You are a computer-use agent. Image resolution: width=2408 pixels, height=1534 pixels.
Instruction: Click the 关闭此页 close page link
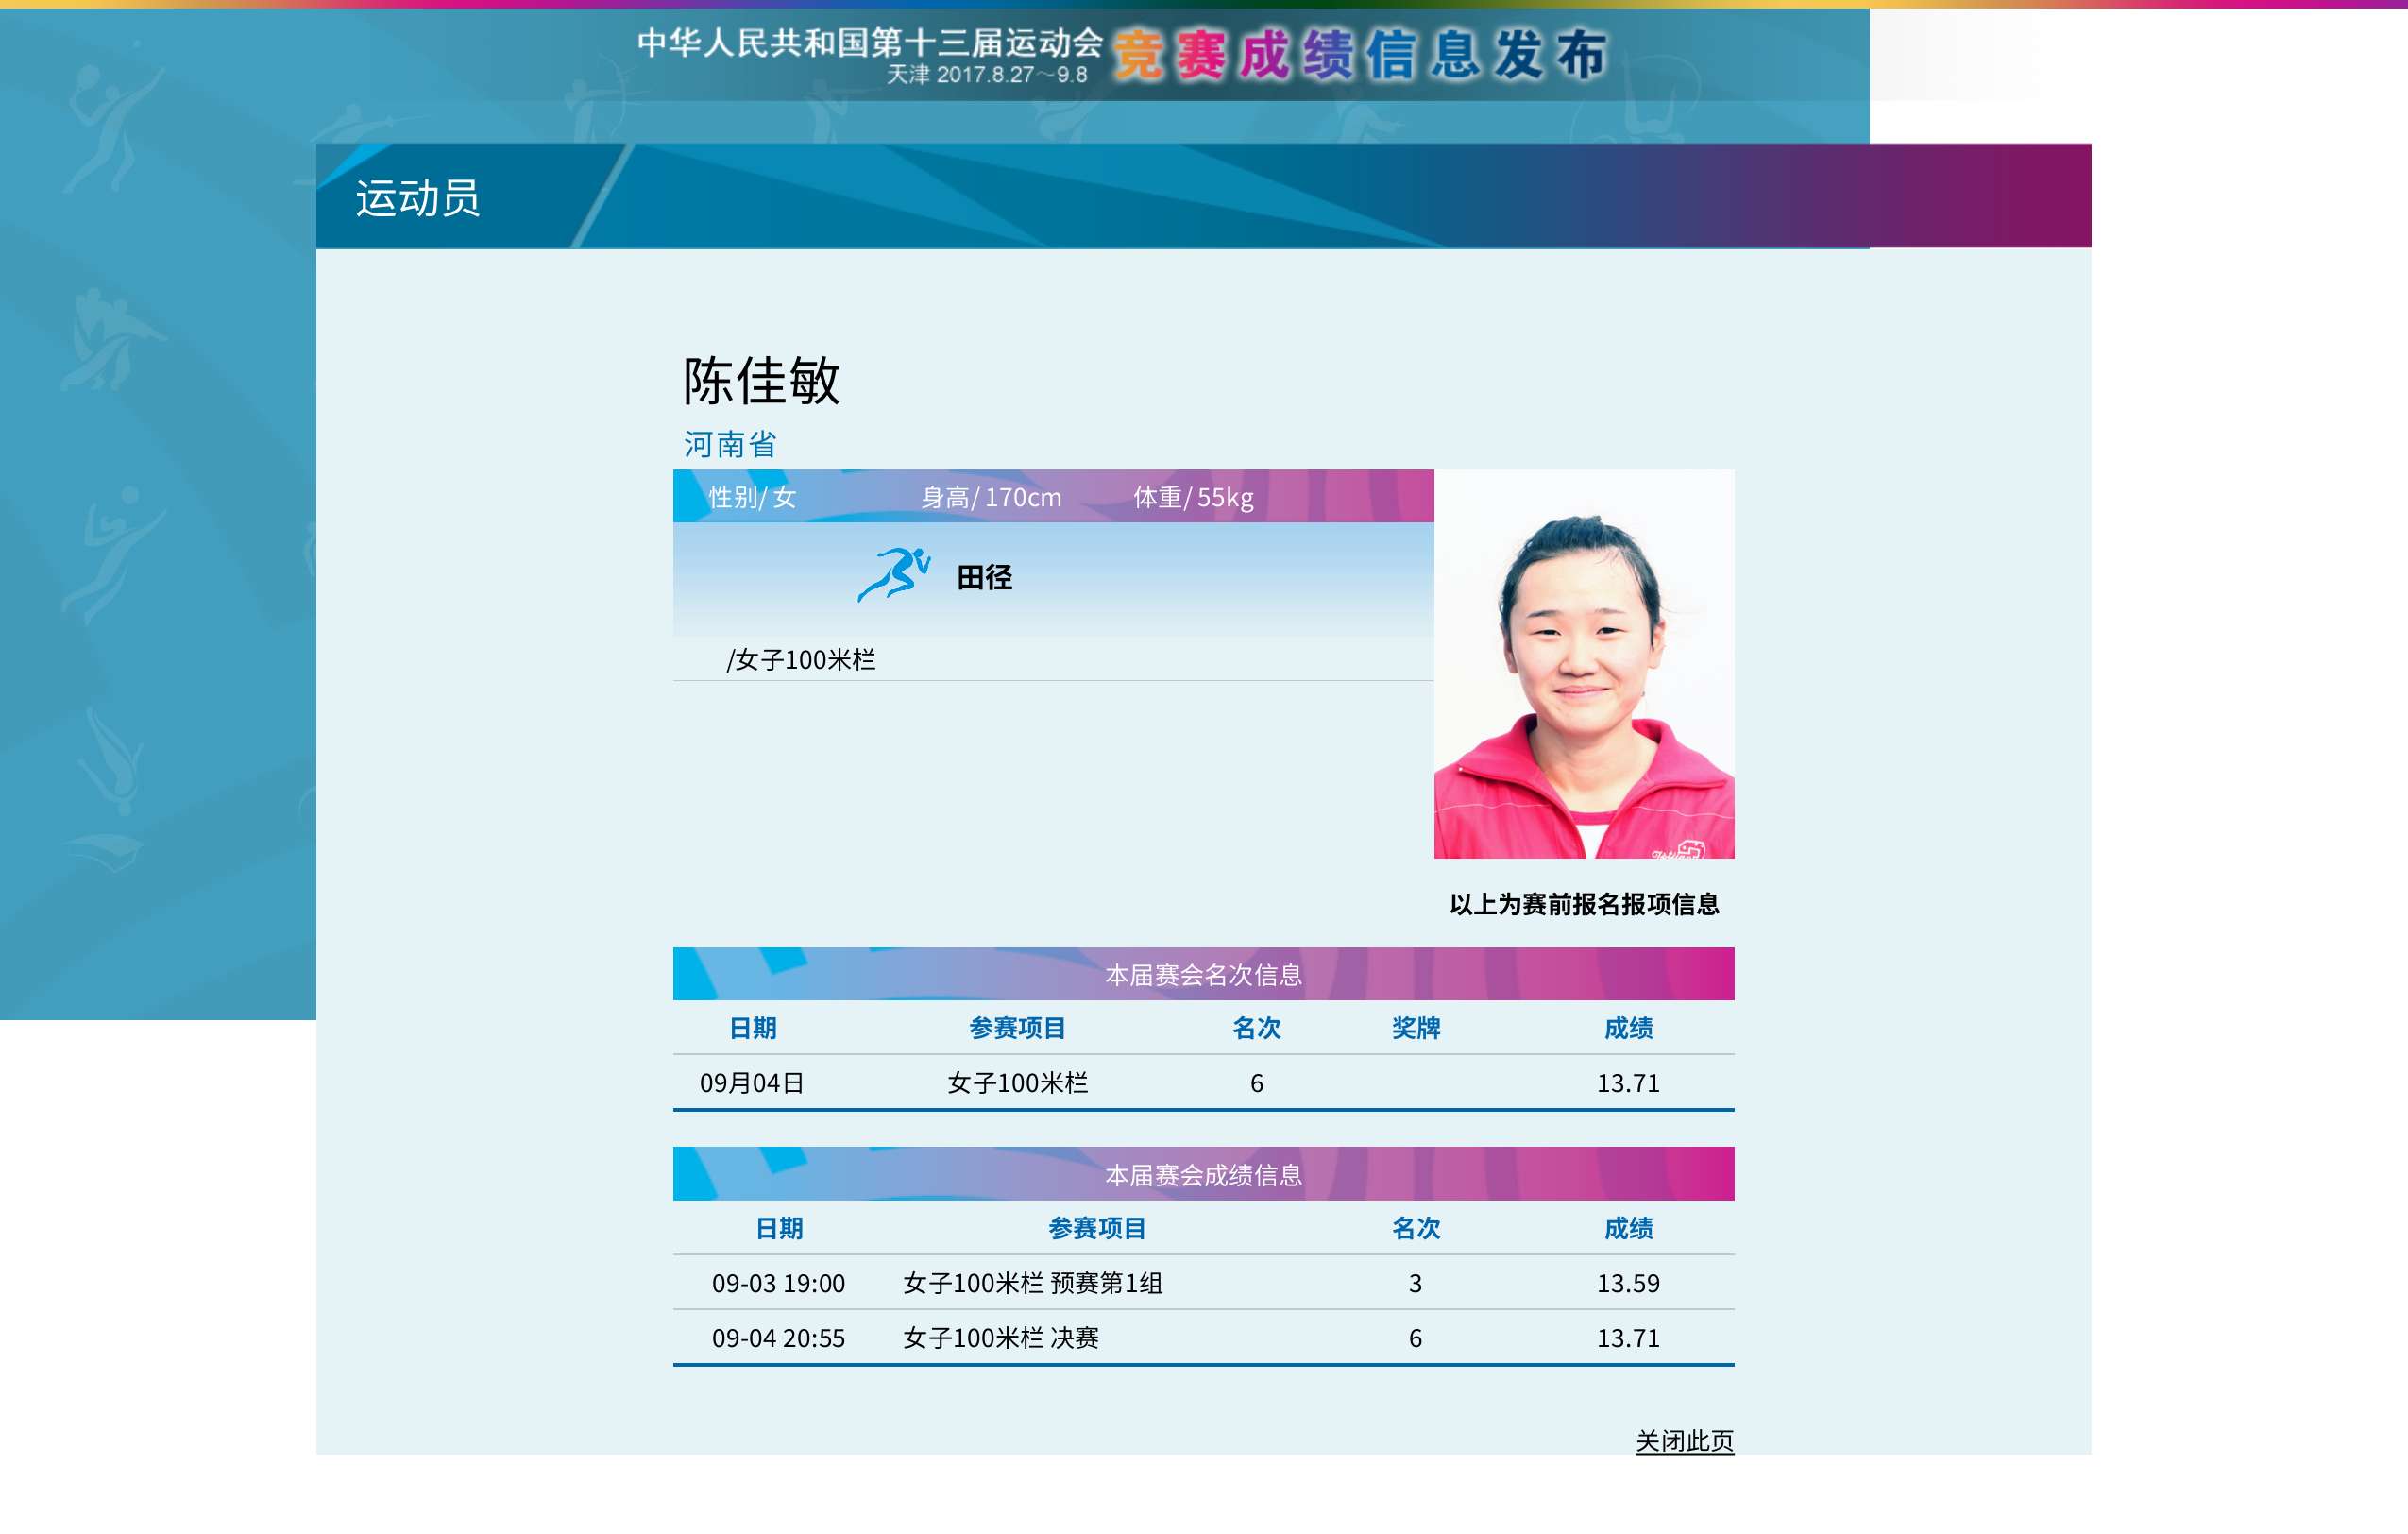pyautogui.click(x=1684, y=1441)
